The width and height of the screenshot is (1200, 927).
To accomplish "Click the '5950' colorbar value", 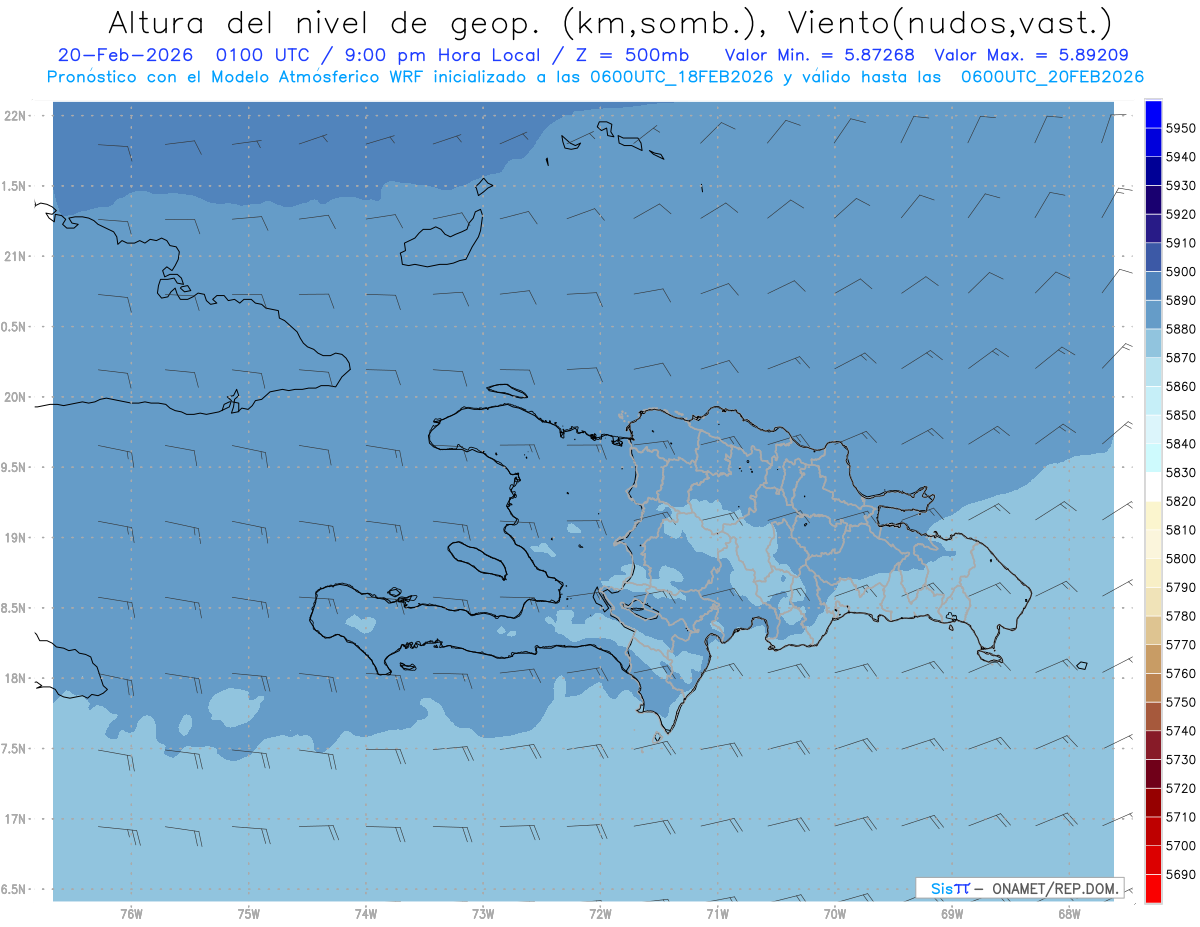I will [1181, 129].
